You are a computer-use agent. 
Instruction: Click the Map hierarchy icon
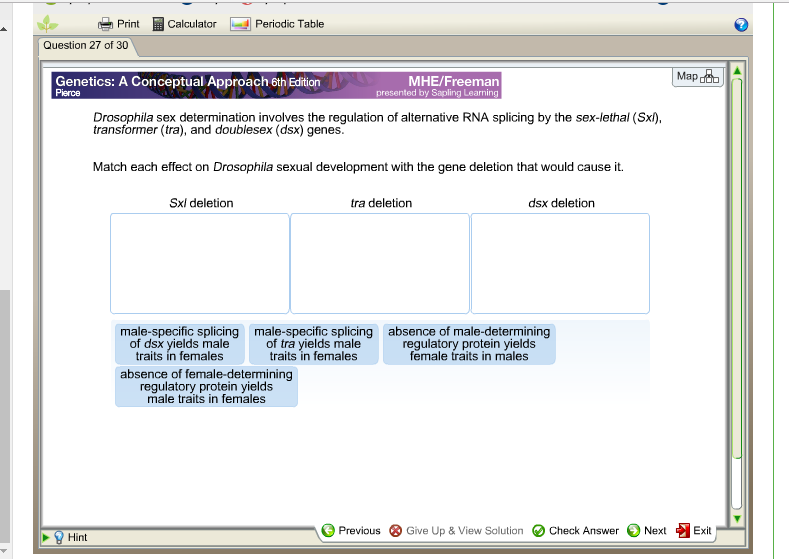[x=709, y=76]
